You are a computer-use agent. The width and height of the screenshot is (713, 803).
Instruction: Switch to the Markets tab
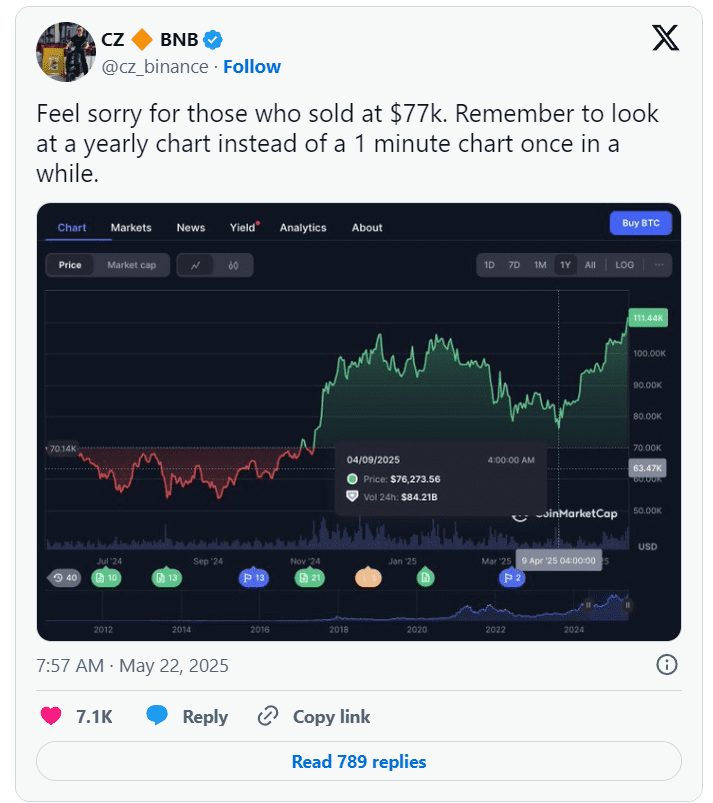pos(131,227)
